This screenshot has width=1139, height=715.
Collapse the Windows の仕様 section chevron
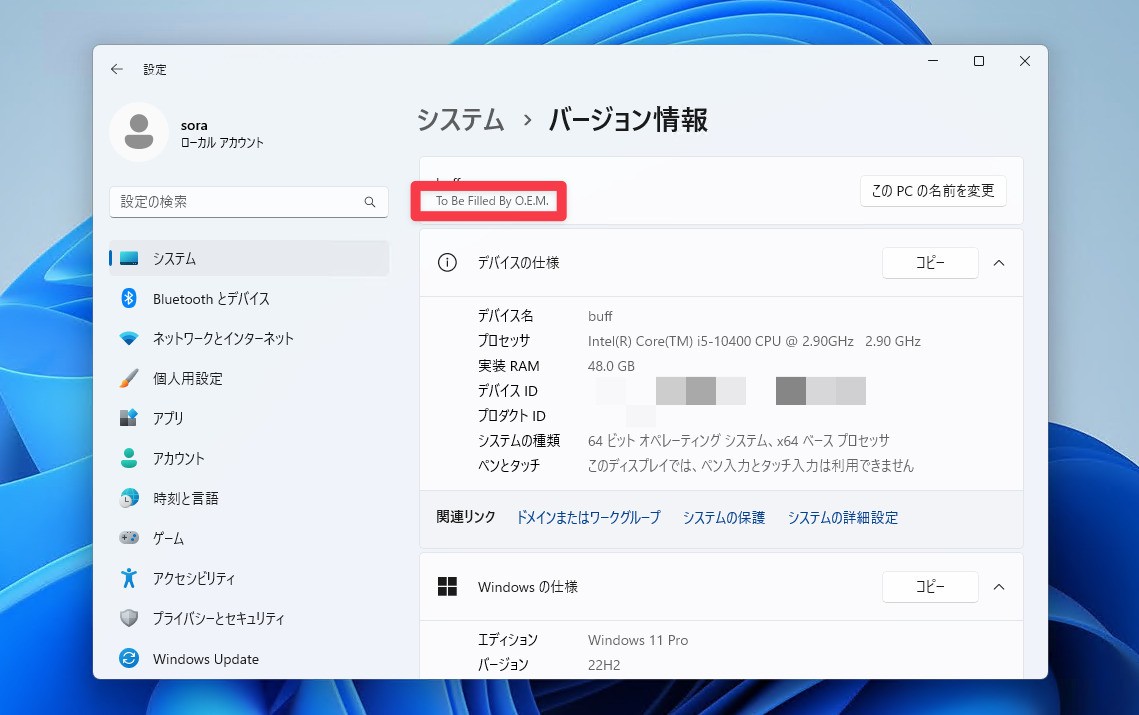click(998, 587)
